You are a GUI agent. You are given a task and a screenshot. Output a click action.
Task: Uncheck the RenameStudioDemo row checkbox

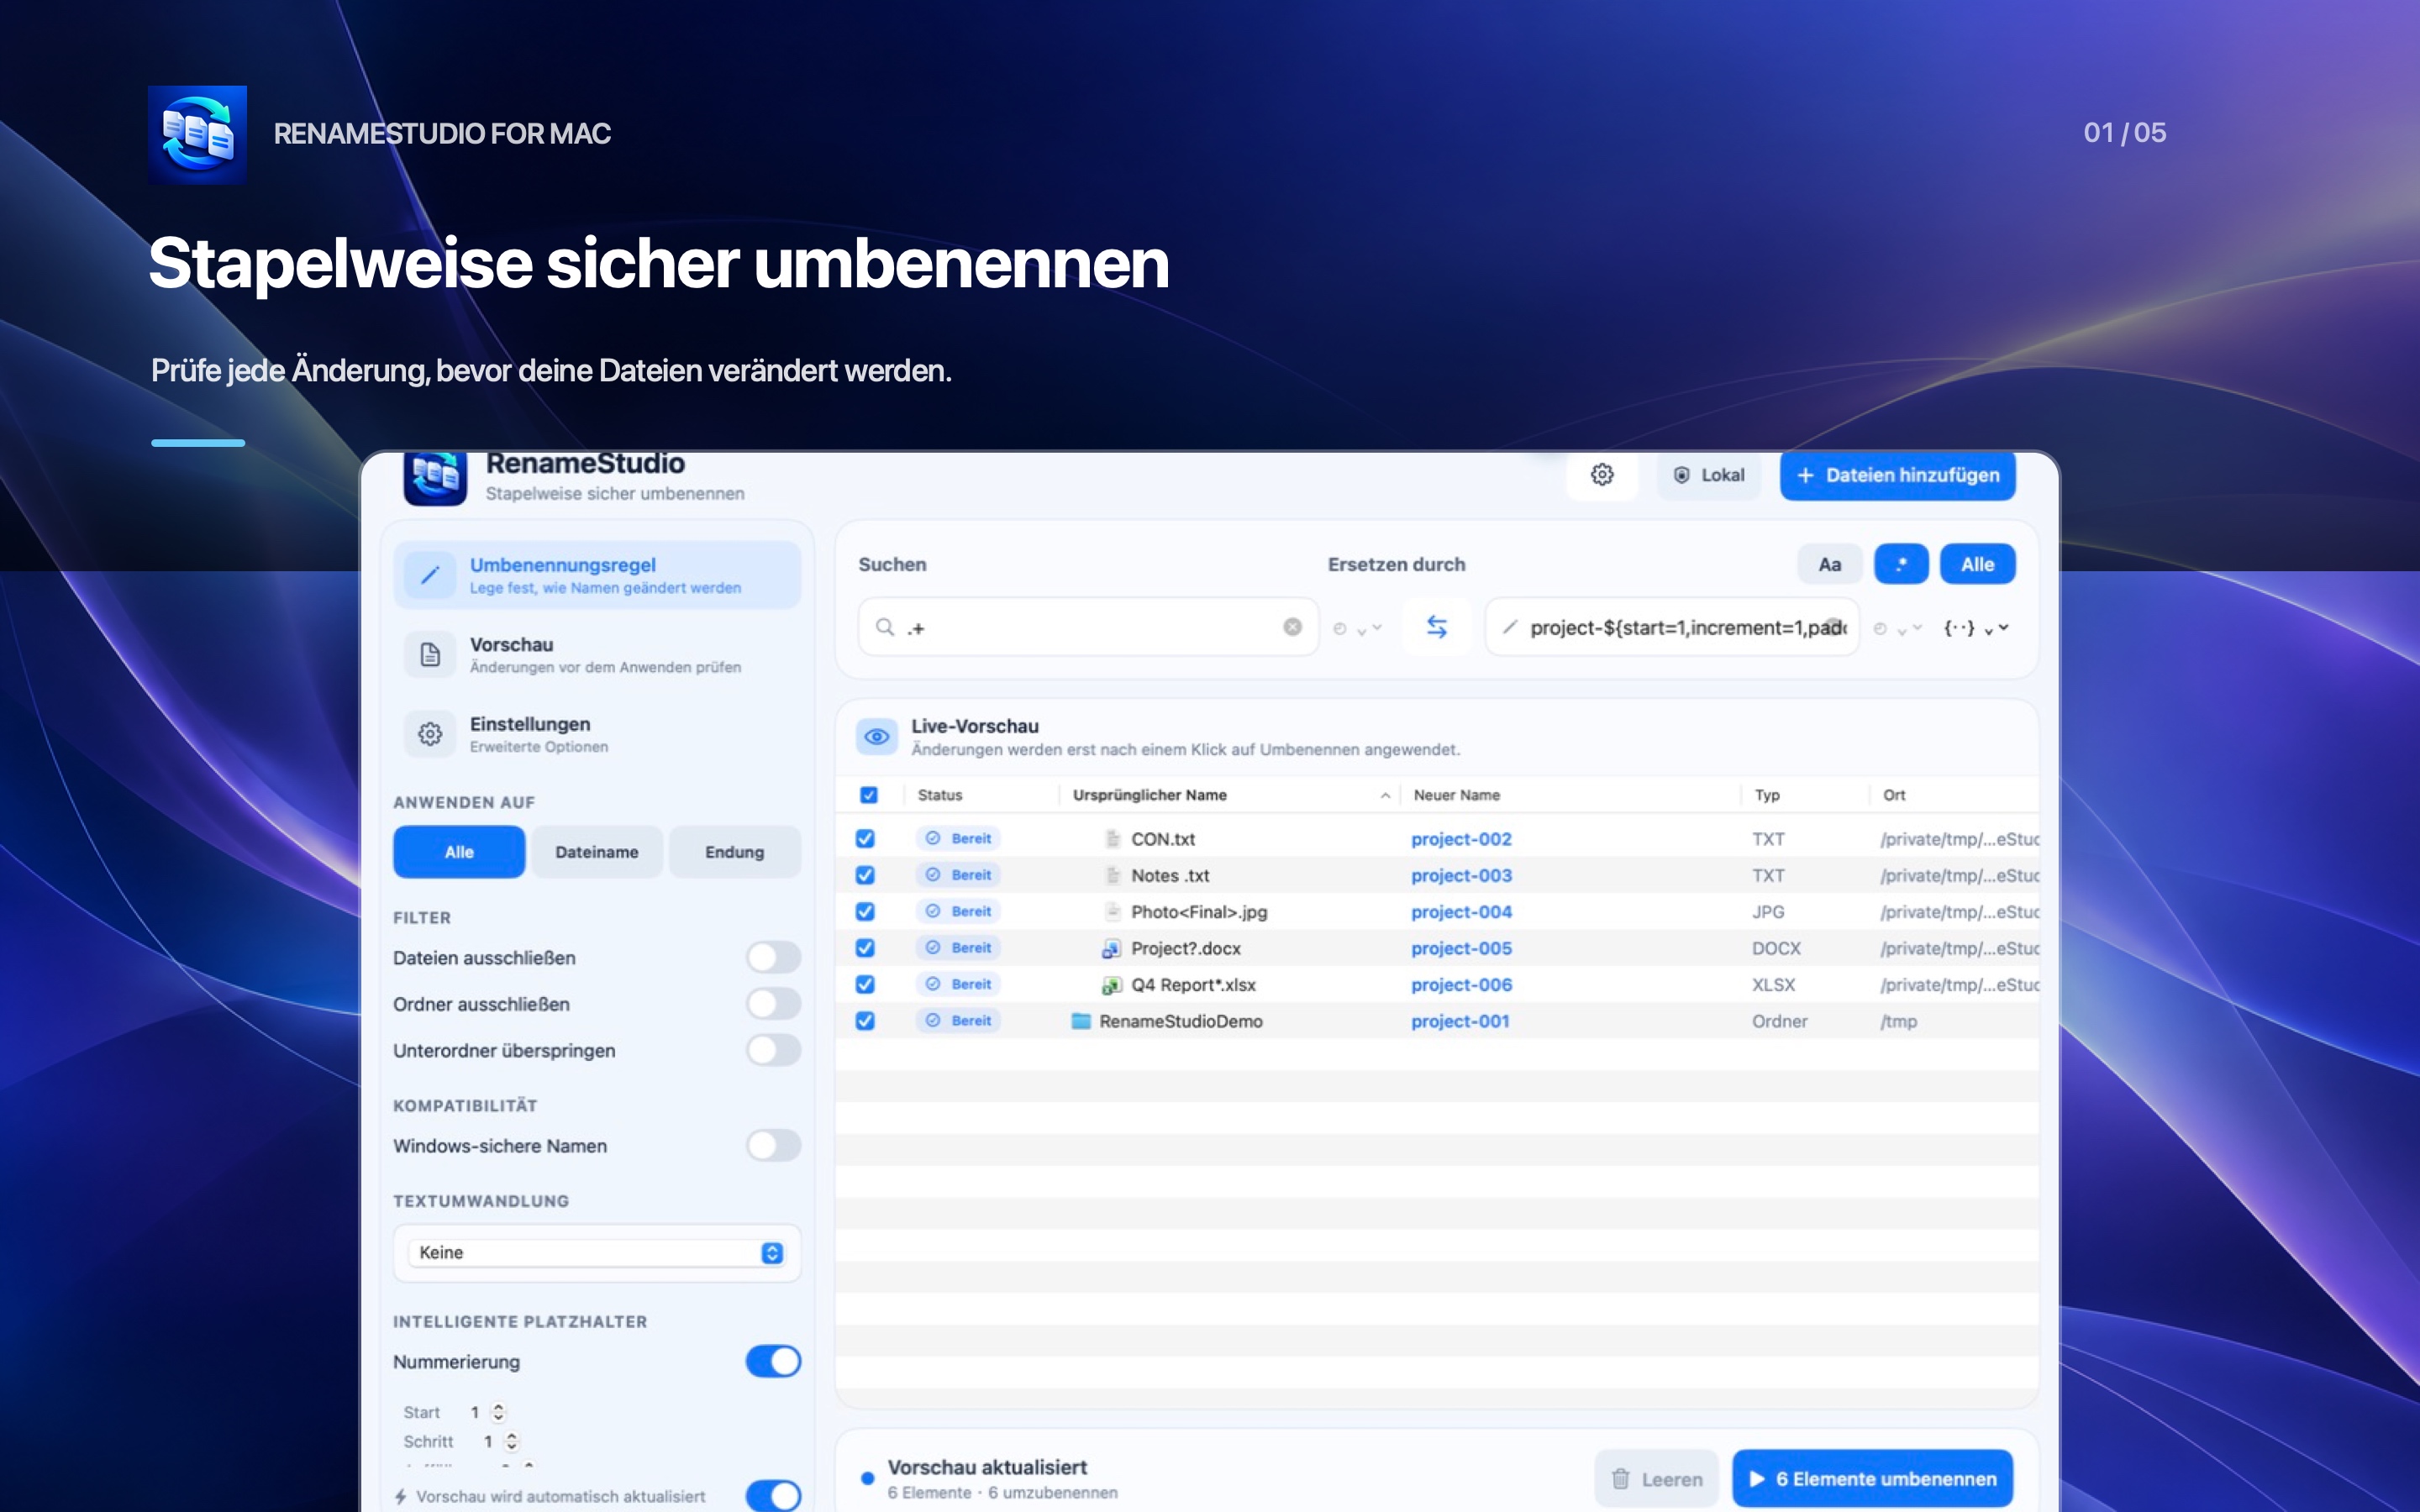[865, 1021]
